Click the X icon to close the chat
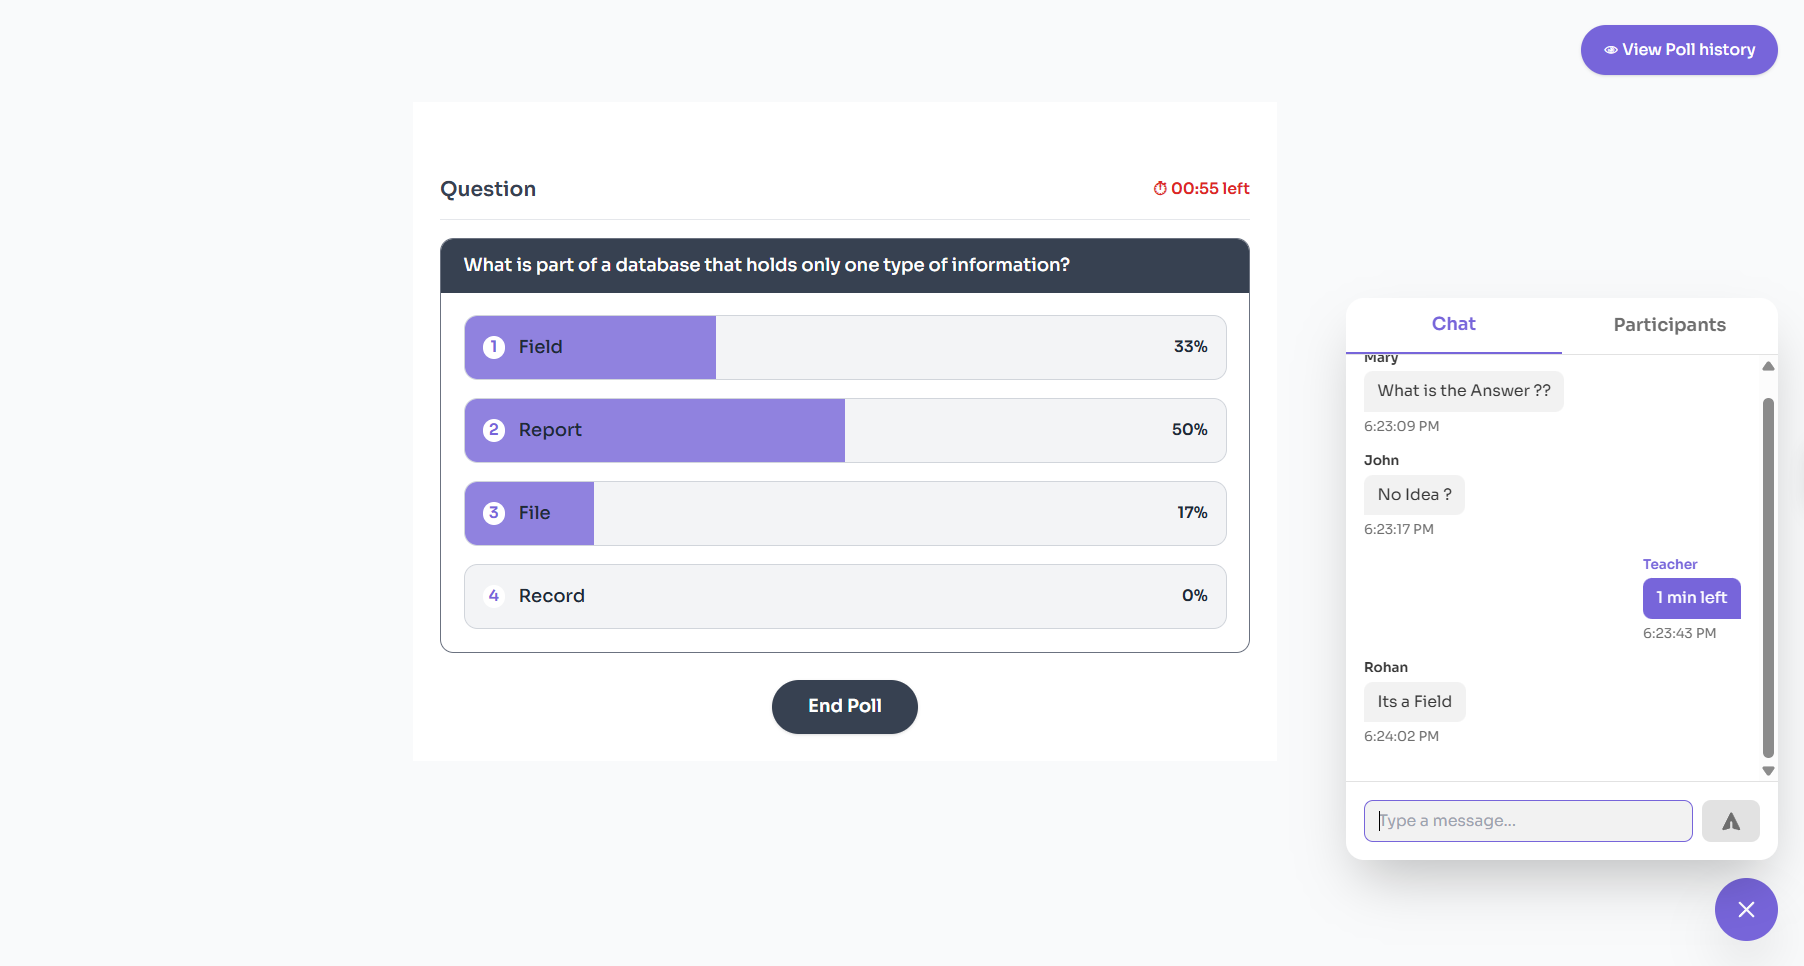Viewport: 1804px width, 966px height. point(1746,910)
